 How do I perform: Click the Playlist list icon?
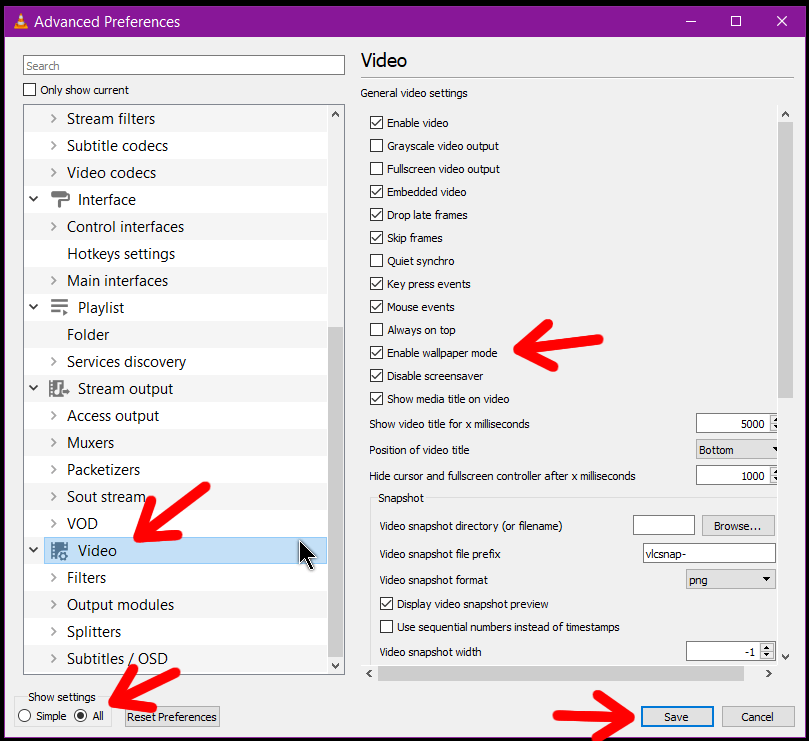[59, 307]
